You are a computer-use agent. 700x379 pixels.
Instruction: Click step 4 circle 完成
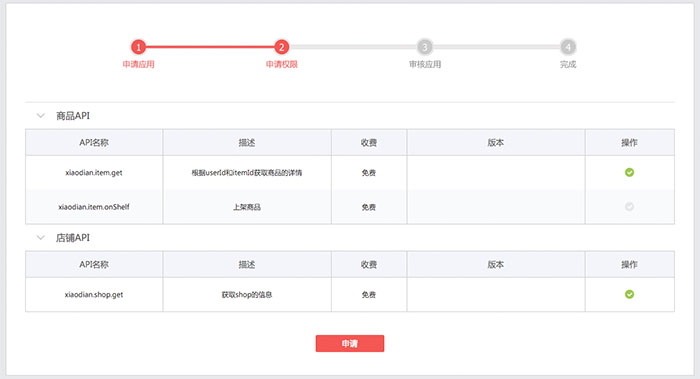(568, 47)
